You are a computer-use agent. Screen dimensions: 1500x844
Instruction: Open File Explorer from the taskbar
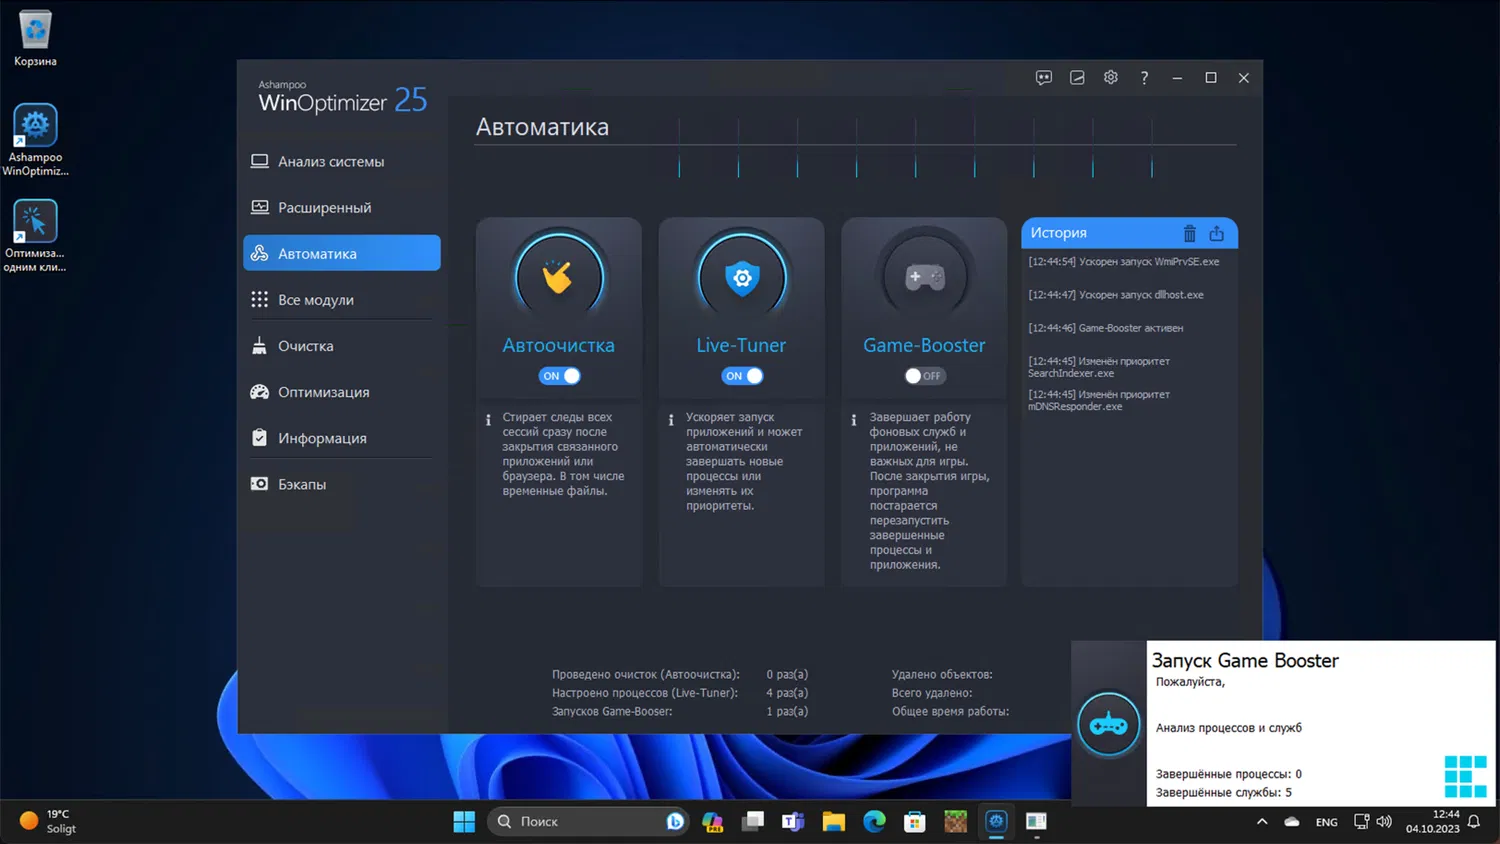[x=834, y=822]
